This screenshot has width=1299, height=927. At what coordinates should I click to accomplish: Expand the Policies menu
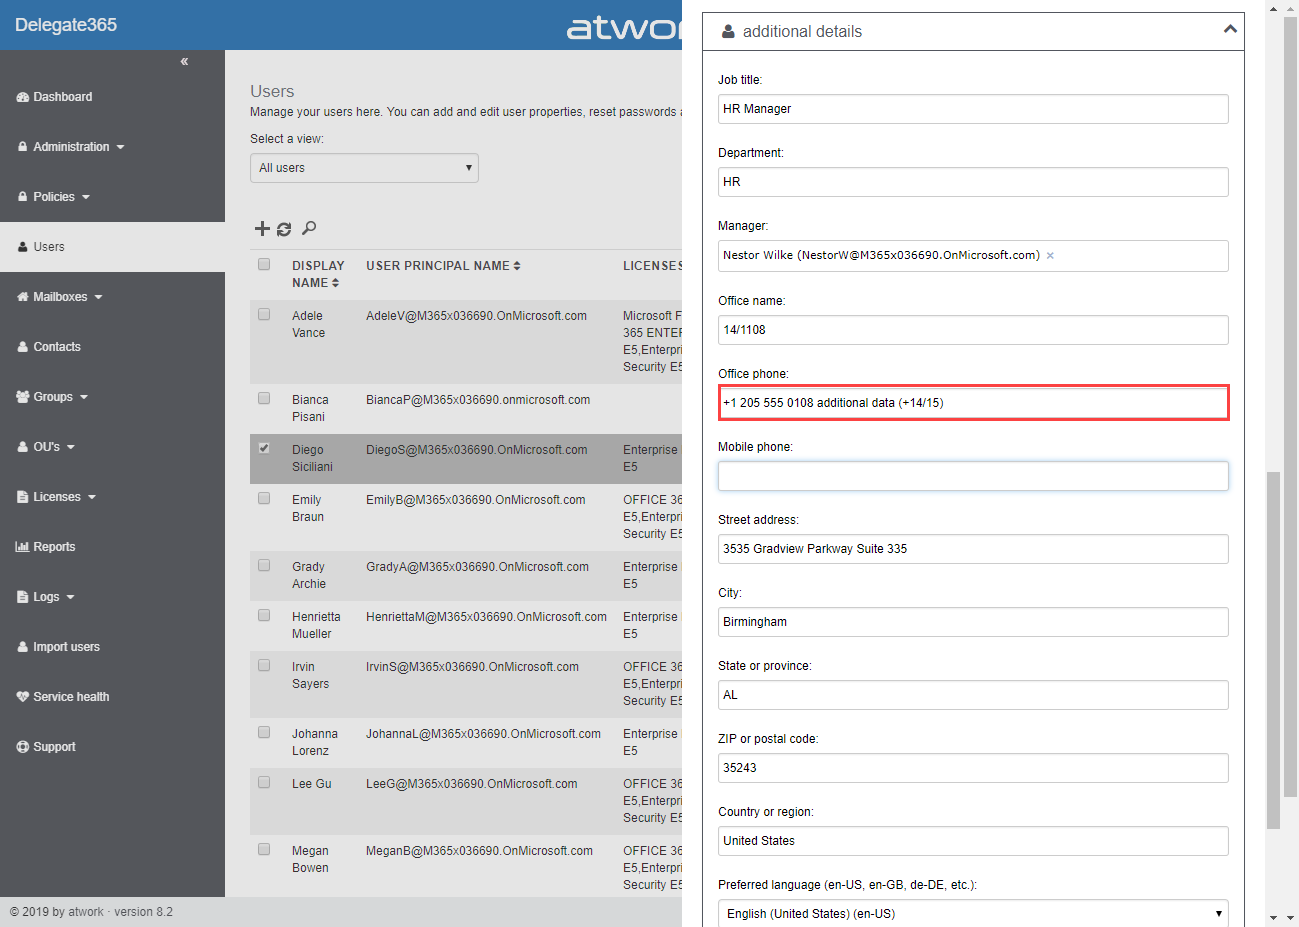click(54, 197)
